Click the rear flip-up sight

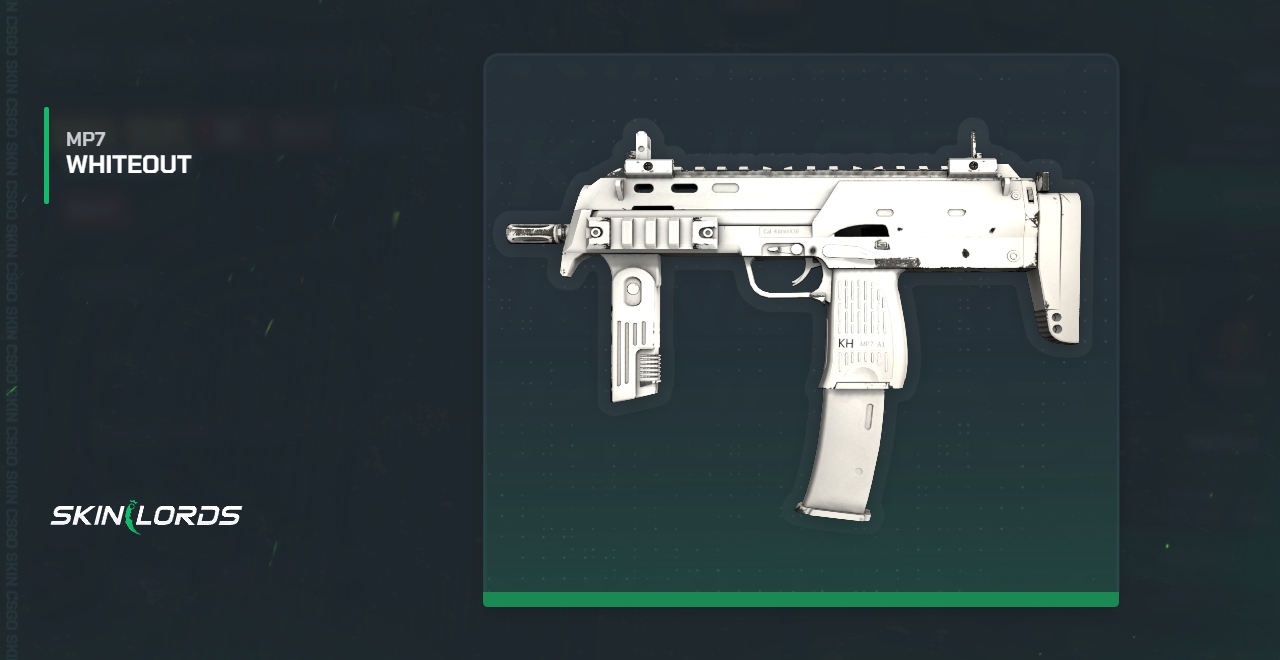(970, 155)
